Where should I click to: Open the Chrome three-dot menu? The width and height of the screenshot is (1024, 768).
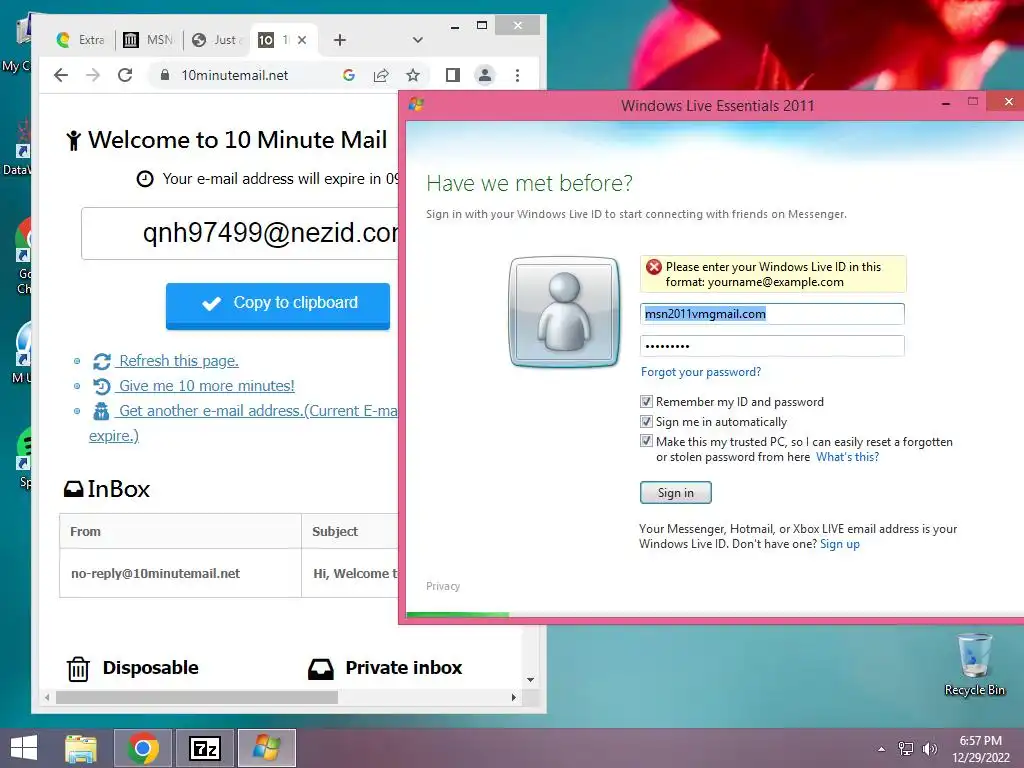coord(517,75)
